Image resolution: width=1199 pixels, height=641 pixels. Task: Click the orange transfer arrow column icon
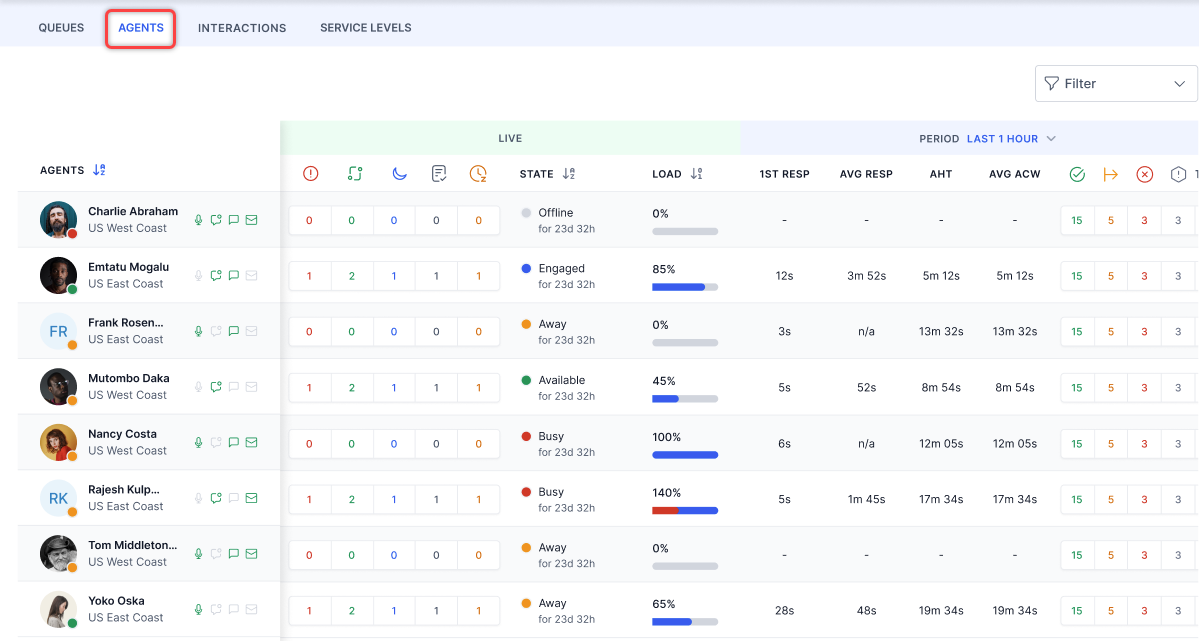point(1110,174)
